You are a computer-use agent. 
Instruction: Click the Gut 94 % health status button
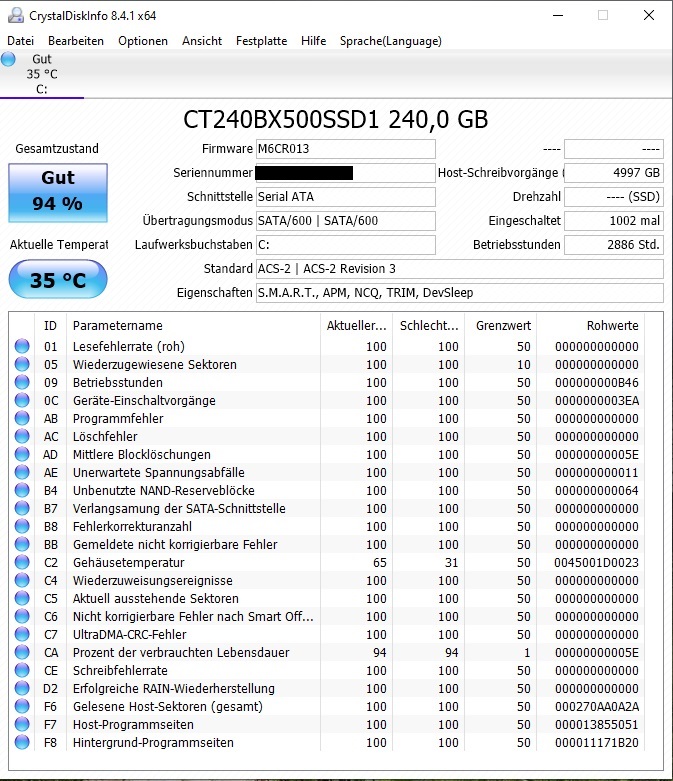click(x=58, y=192)
